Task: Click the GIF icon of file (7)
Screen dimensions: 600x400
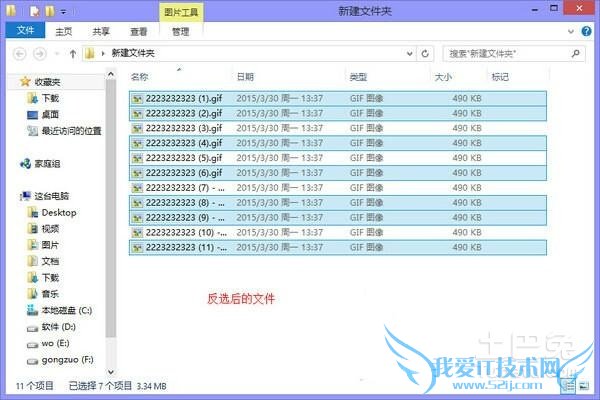Action: pyautogui.click(x=137, y=188)
